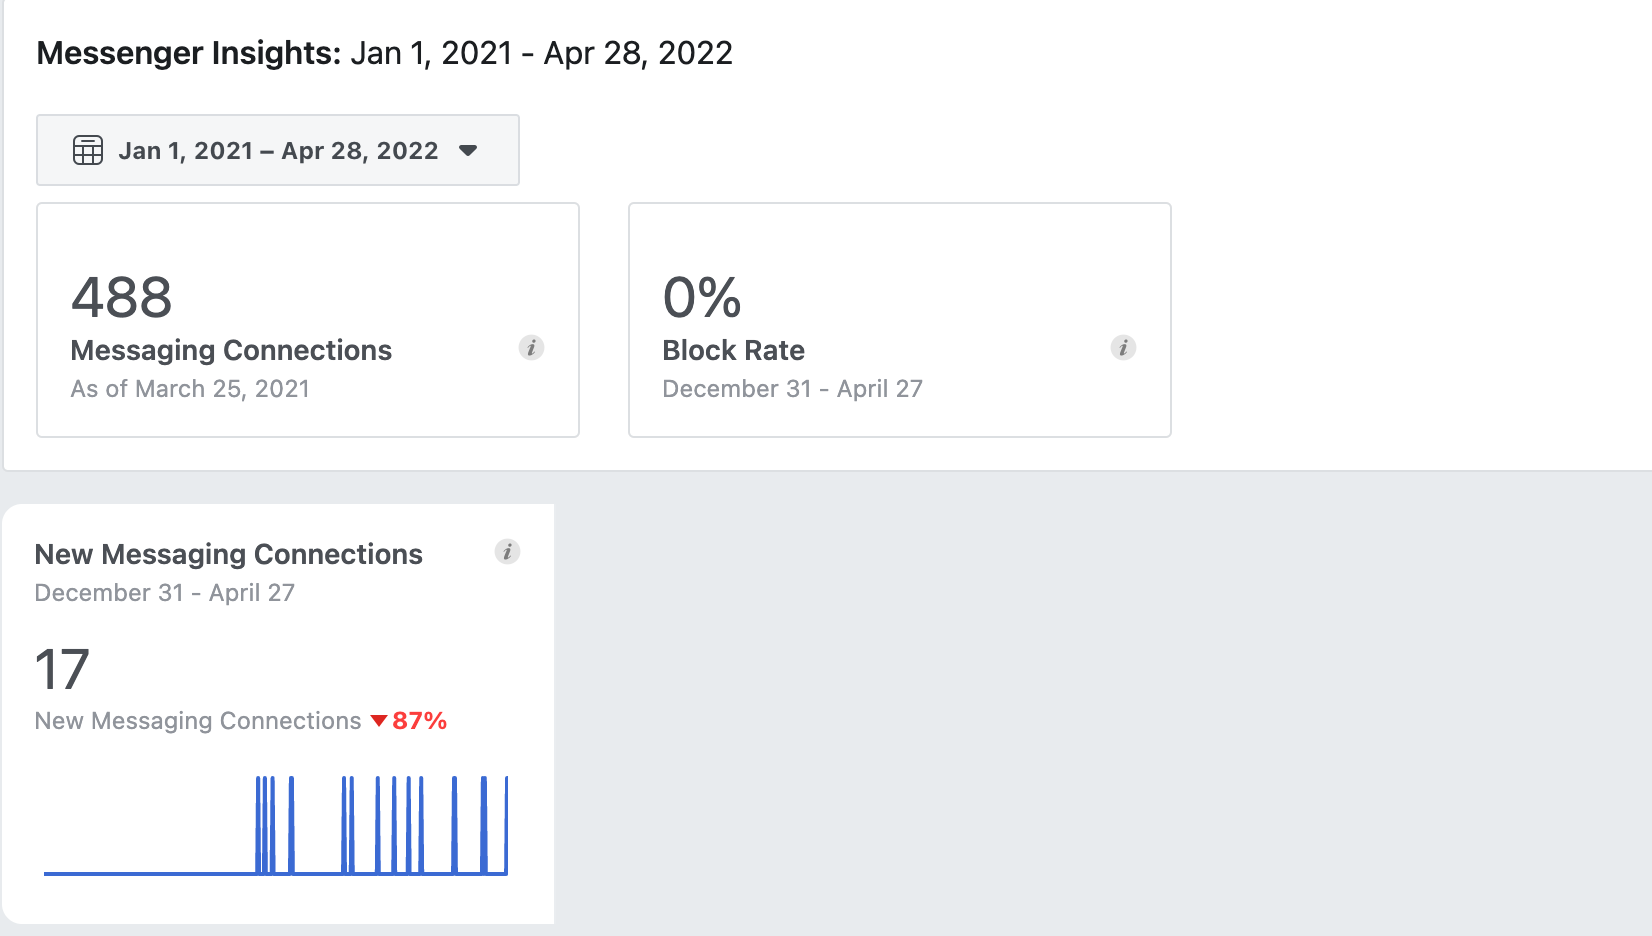This screenshot has height=936, width=1652.
Task: Click the December 31 - April 27 Block Rate subtitle
Action: click(x=792, y=389)
